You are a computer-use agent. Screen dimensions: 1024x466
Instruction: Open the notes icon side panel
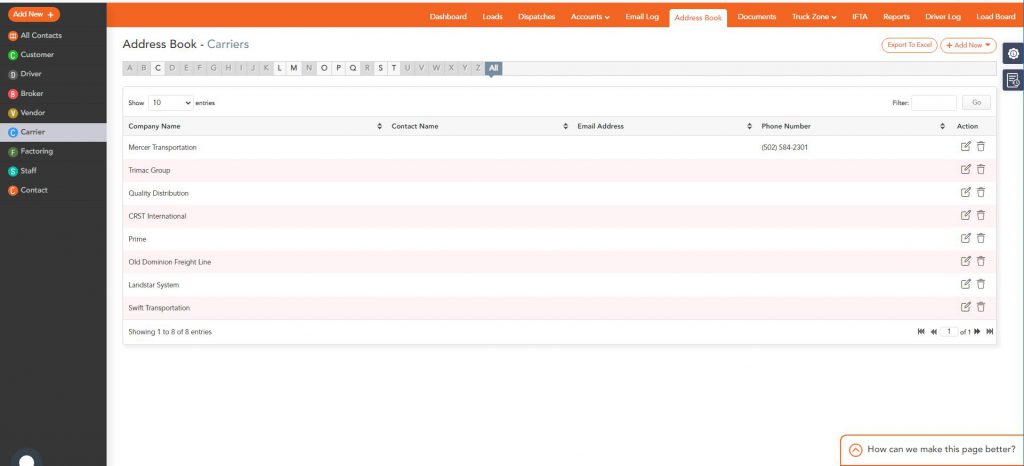1013,80
